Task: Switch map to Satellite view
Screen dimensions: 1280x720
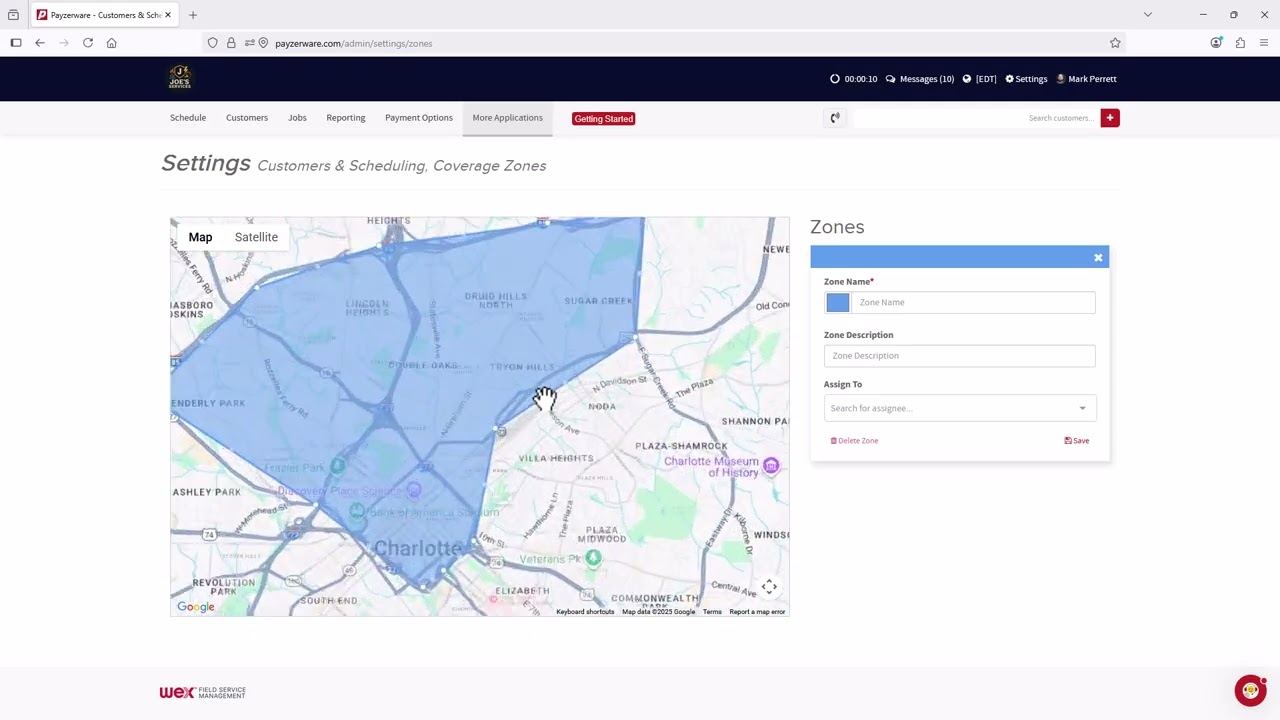Action: pos(256,237)
